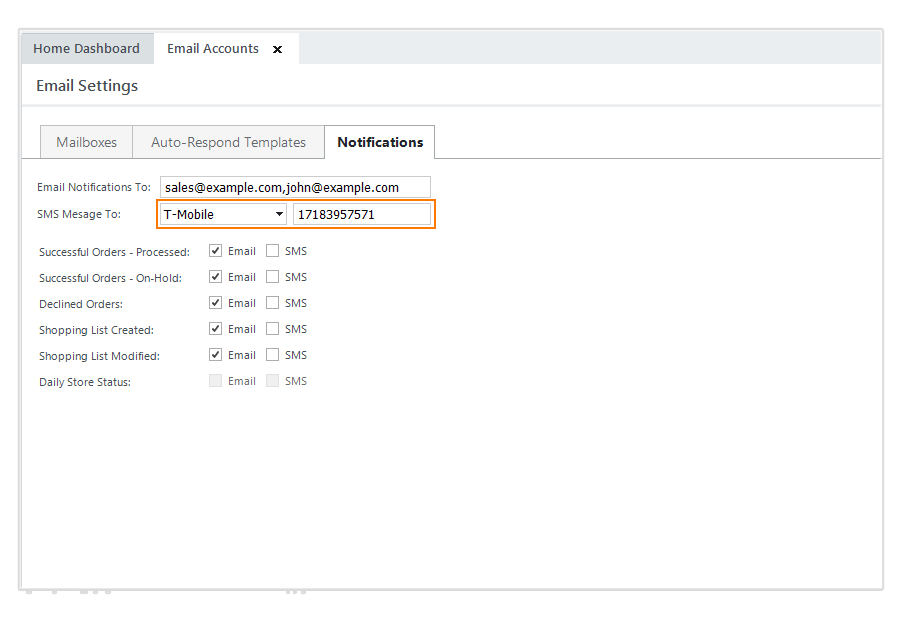
Task: Click the 'Successful Orders - Processed:' label
Action: coord(114,252)
